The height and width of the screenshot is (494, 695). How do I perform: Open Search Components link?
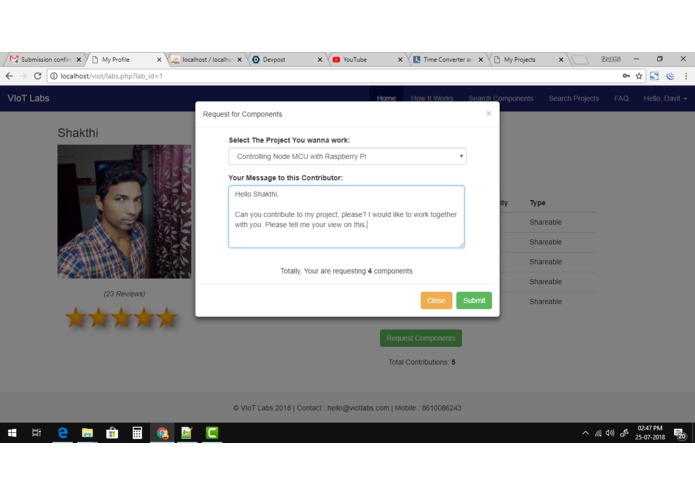pyautogui.click(x=501, y=98)
